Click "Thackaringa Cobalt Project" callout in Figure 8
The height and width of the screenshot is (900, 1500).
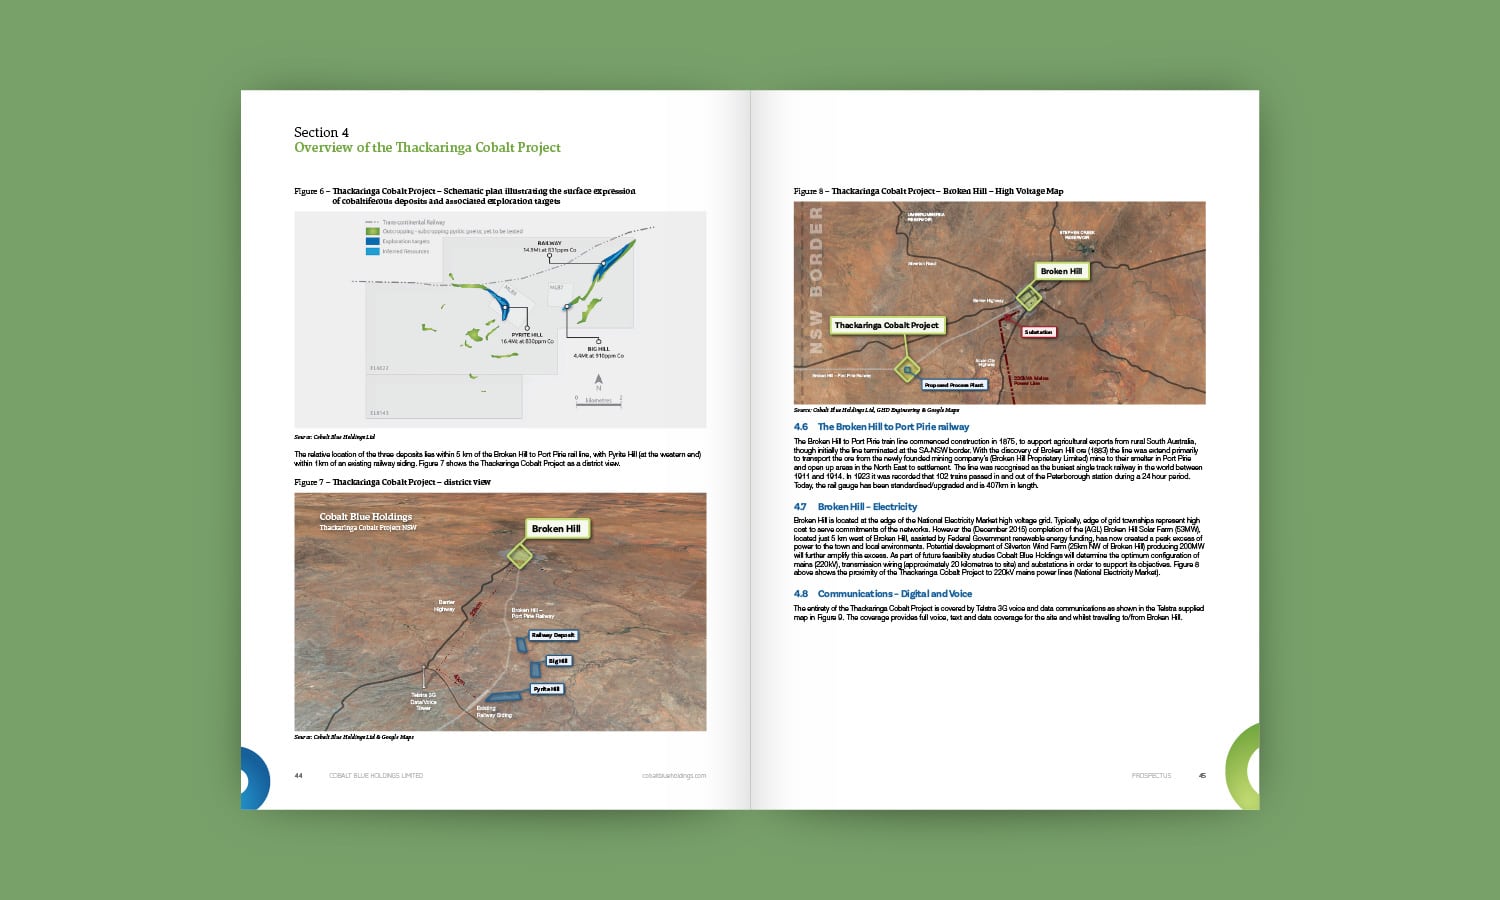coord(887,325)
